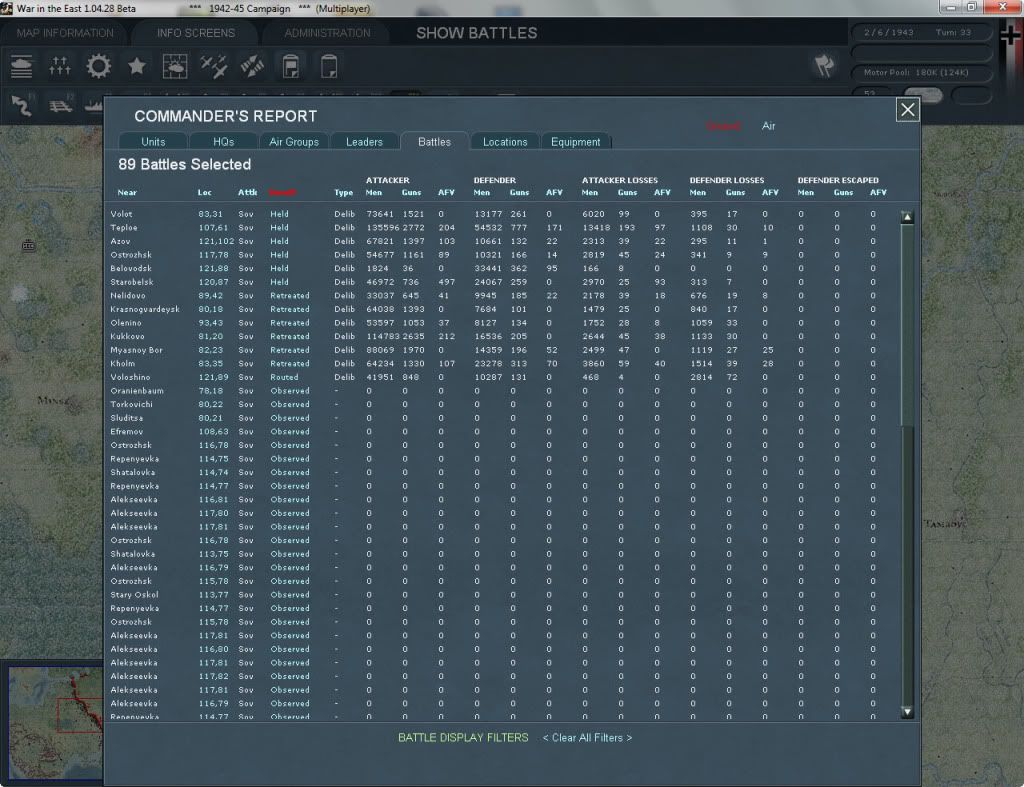Select the Myasnoy Bor battle row

pos(502,350)
